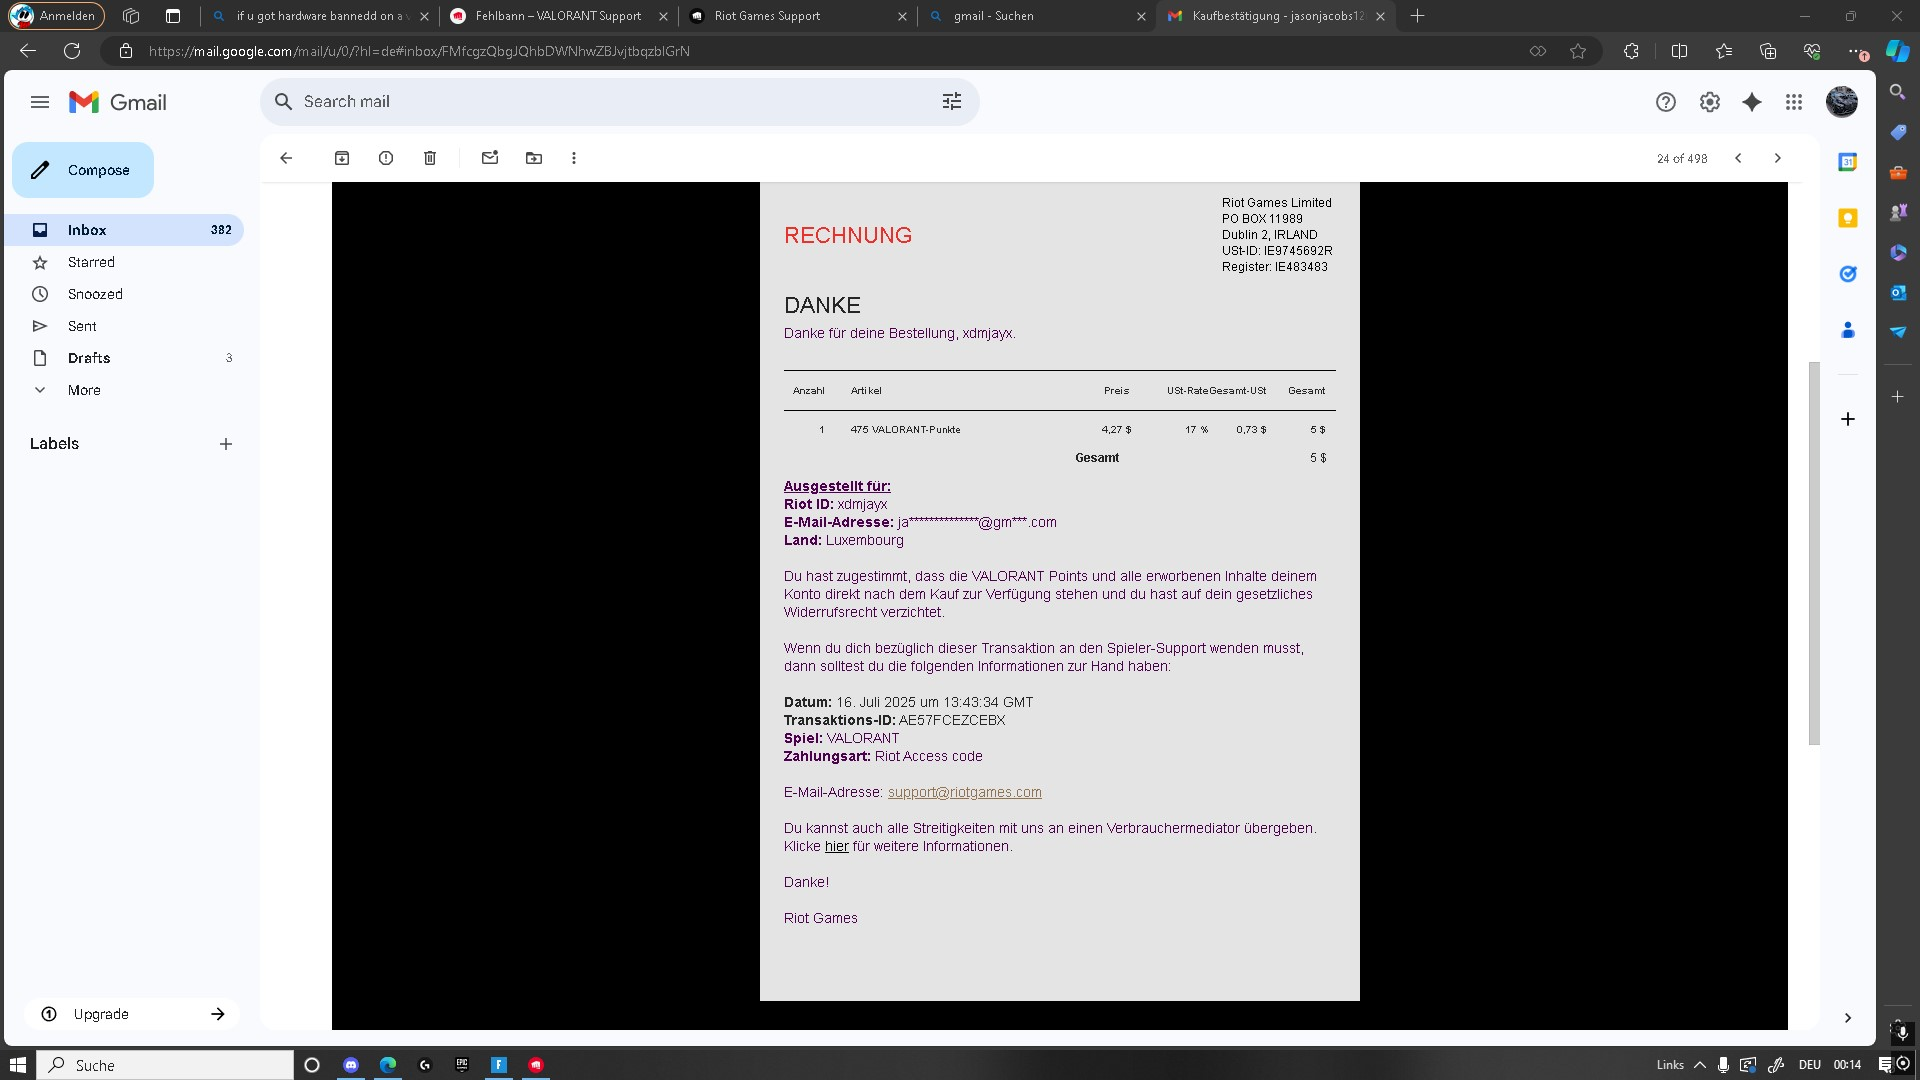Get add-ons plus icon in side panel
This screenshot has height=1080, width=1920.
click(x=1848, y=419)
